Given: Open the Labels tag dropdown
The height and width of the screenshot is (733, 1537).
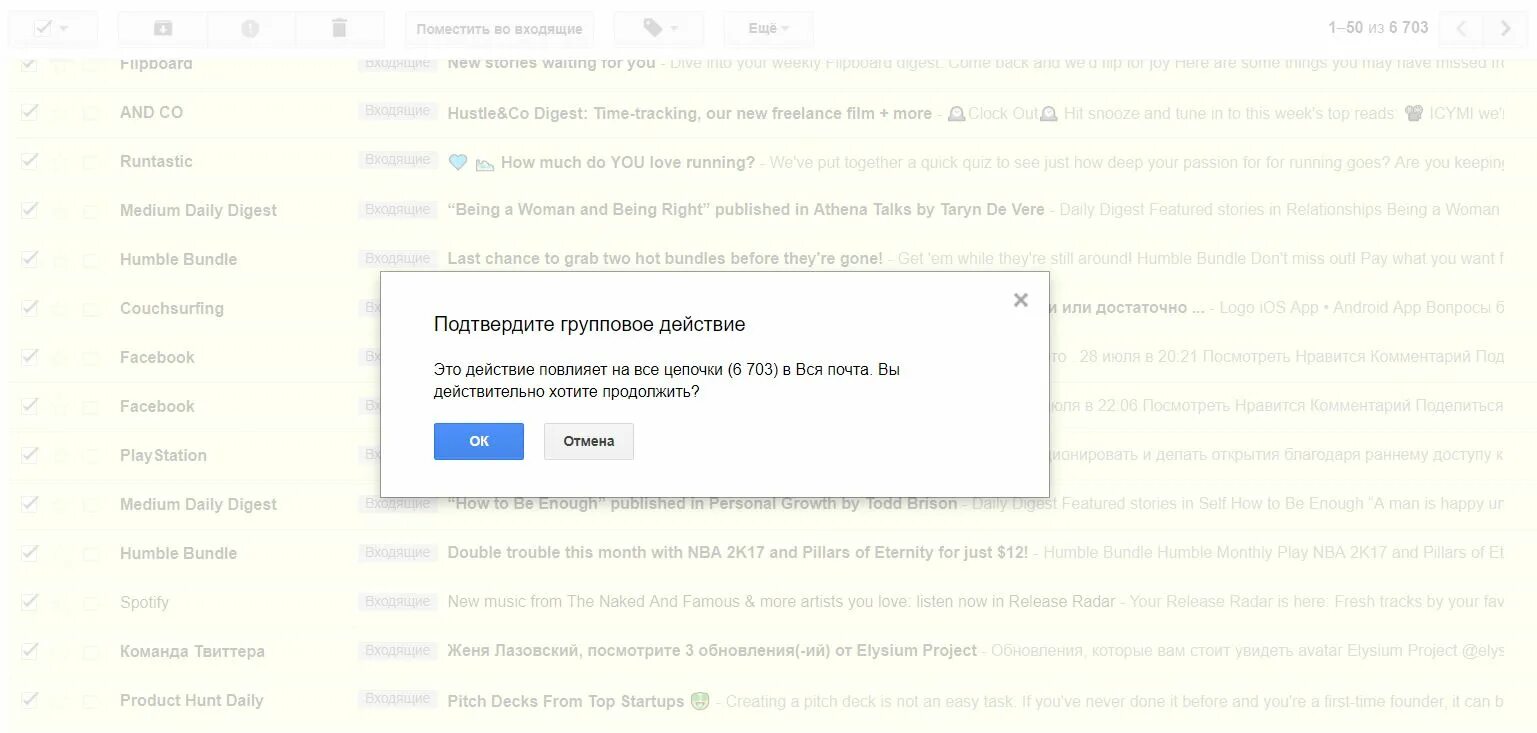Looking at the screenshot, I should (659, 29).
